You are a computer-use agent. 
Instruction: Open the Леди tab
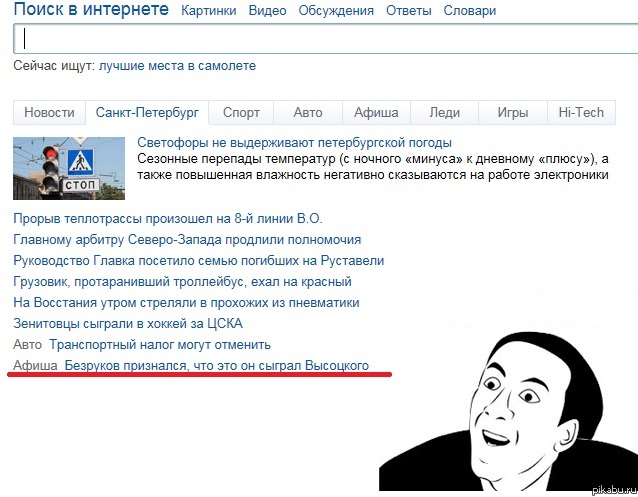445,112
